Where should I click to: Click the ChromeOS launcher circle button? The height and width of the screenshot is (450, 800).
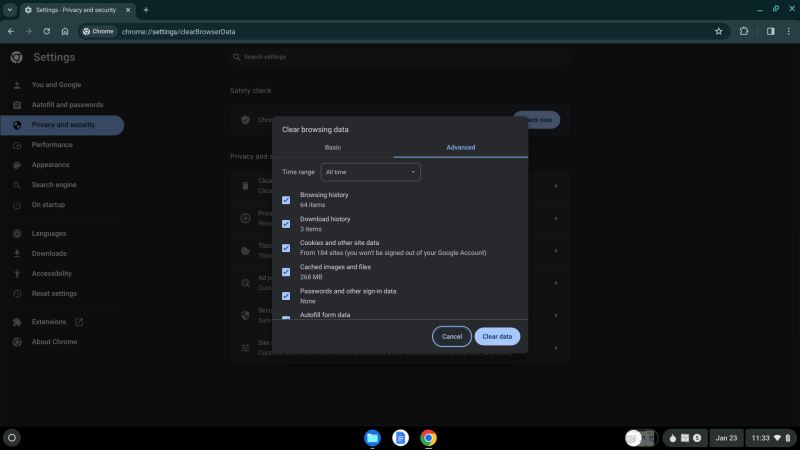(x=12, y=438)
